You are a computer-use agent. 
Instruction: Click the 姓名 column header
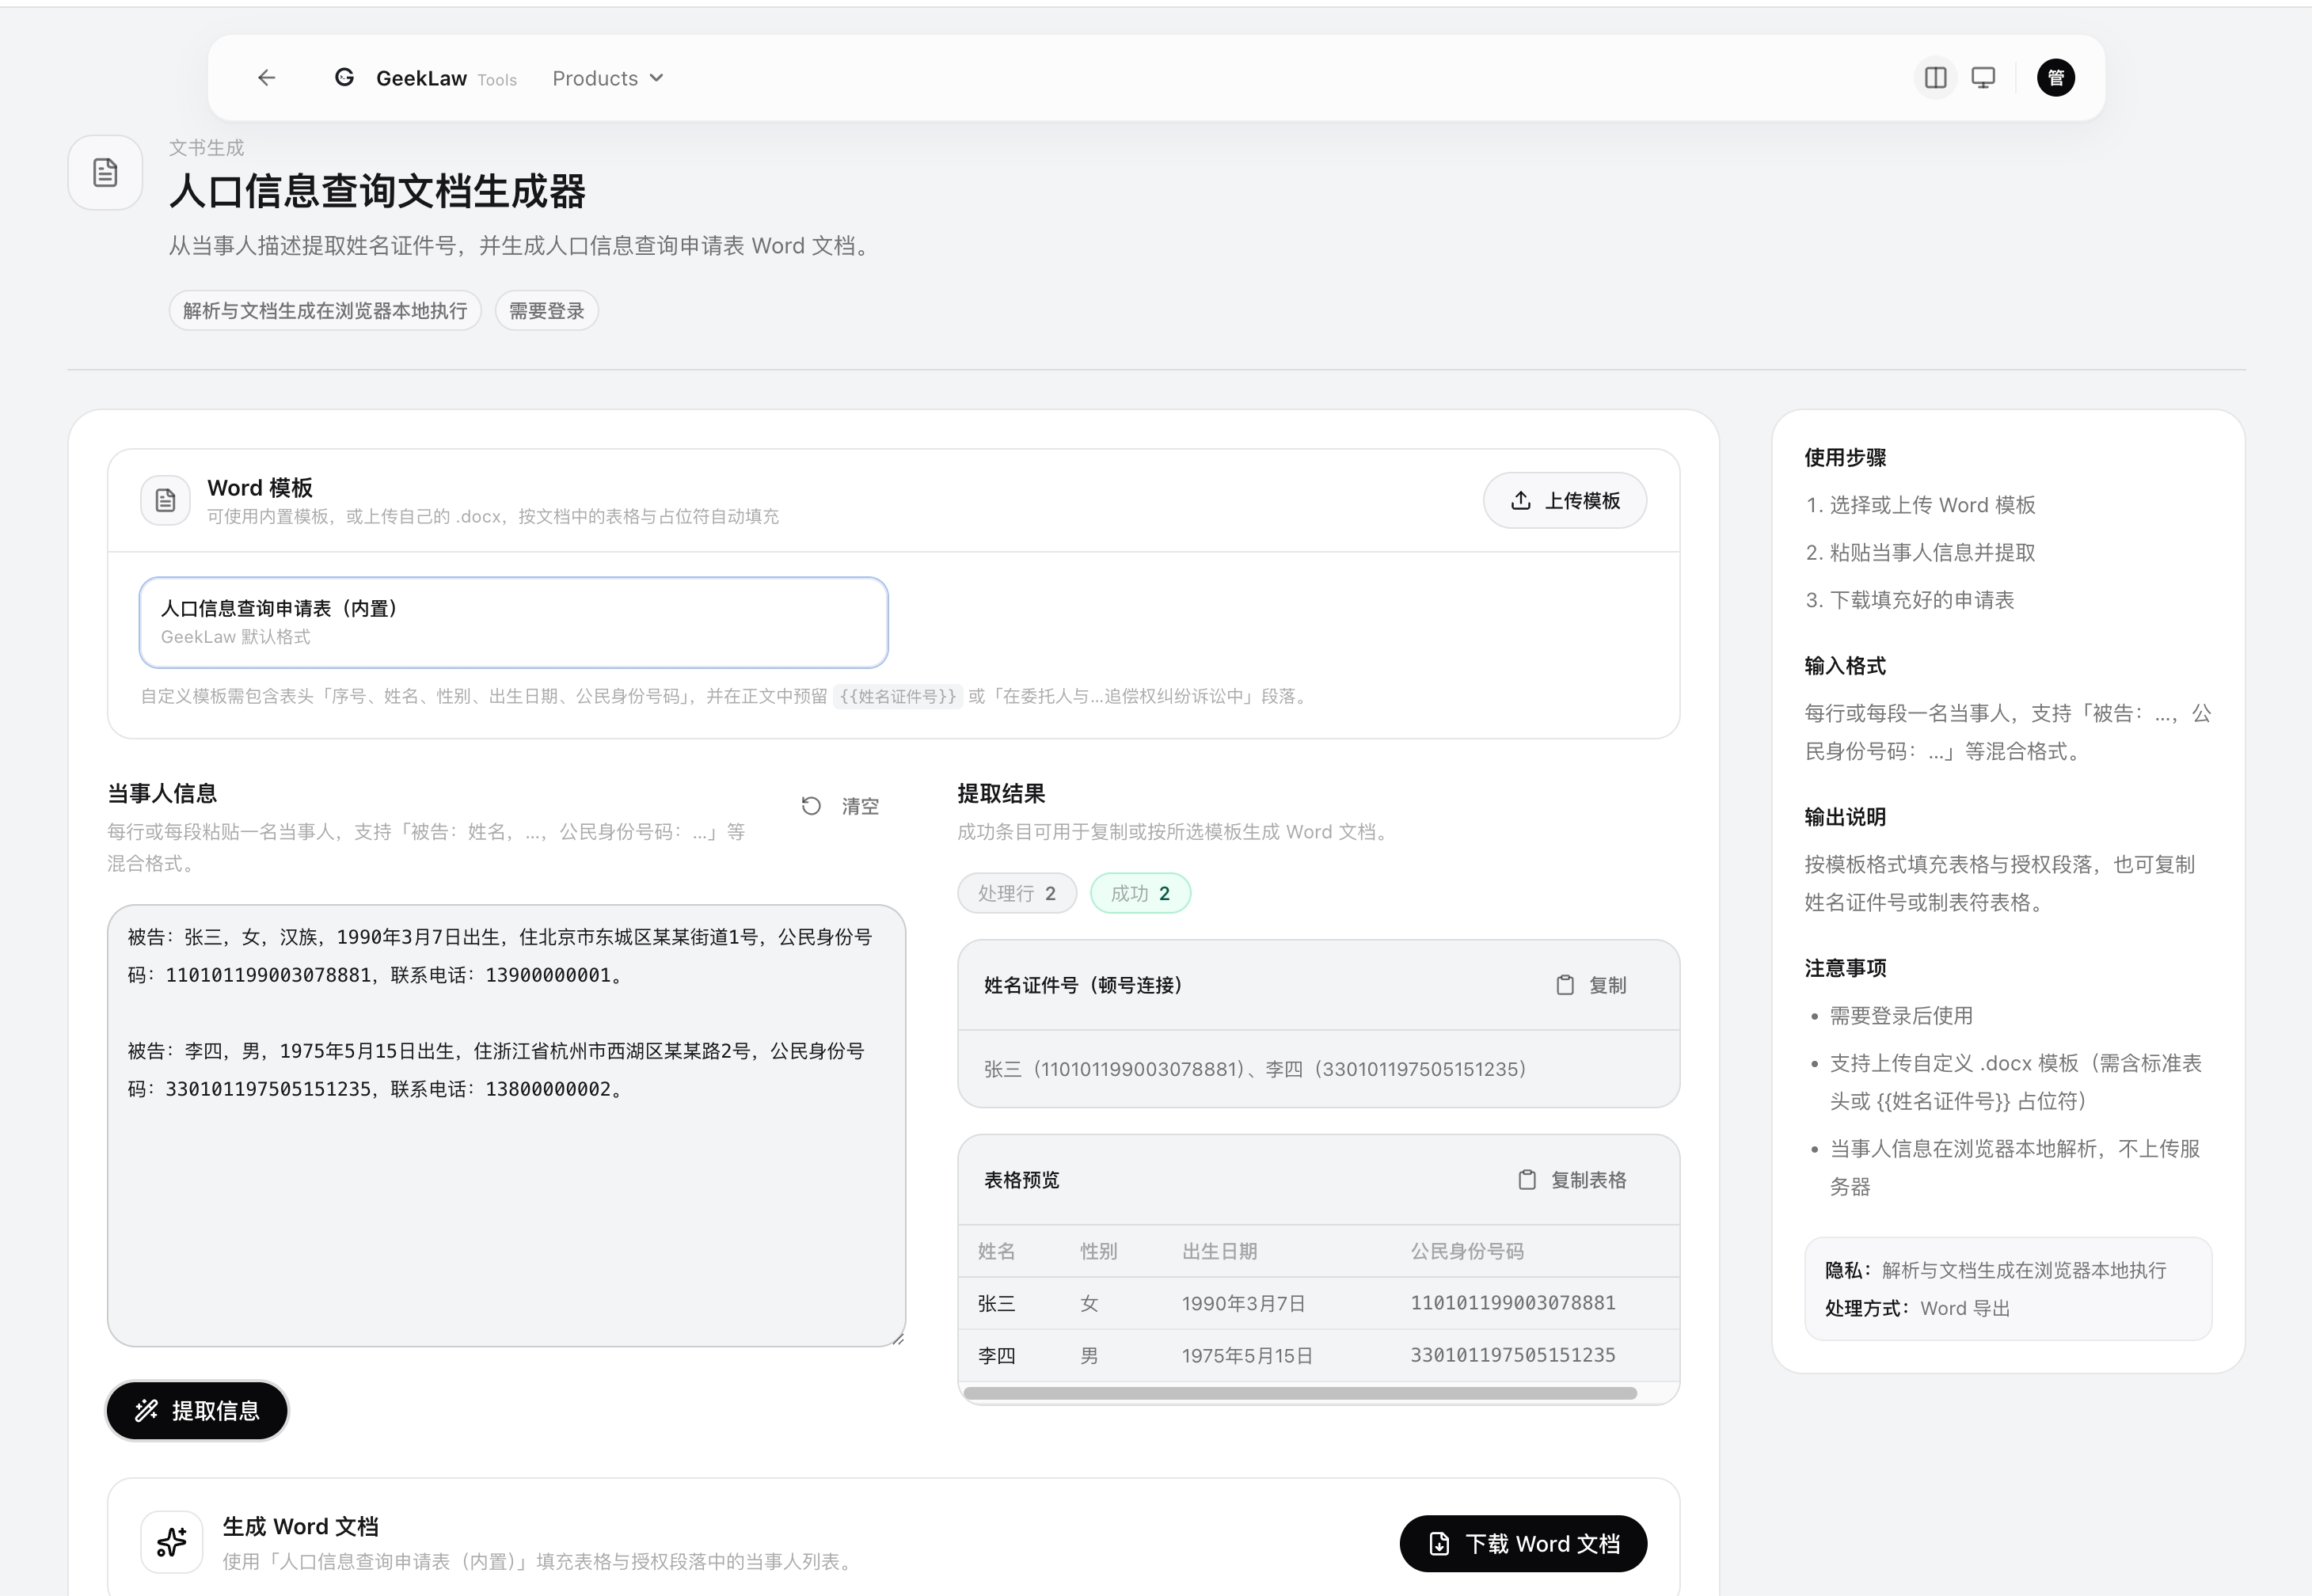pyautogui.click(x=996, y=1251)
